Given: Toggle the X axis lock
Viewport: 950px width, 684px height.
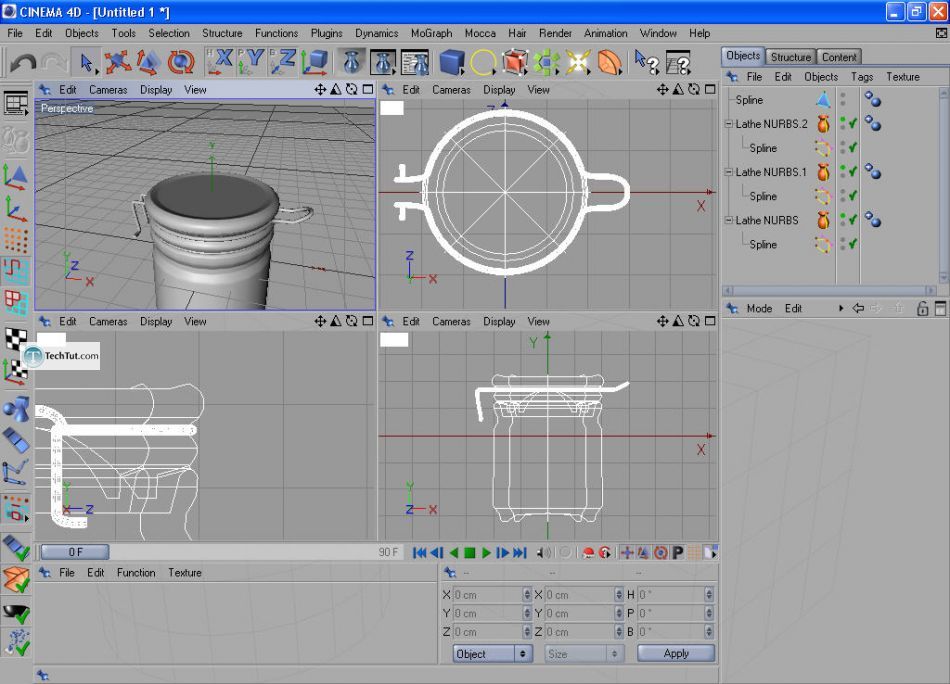Looking at the screenshot, I should 219,62.
